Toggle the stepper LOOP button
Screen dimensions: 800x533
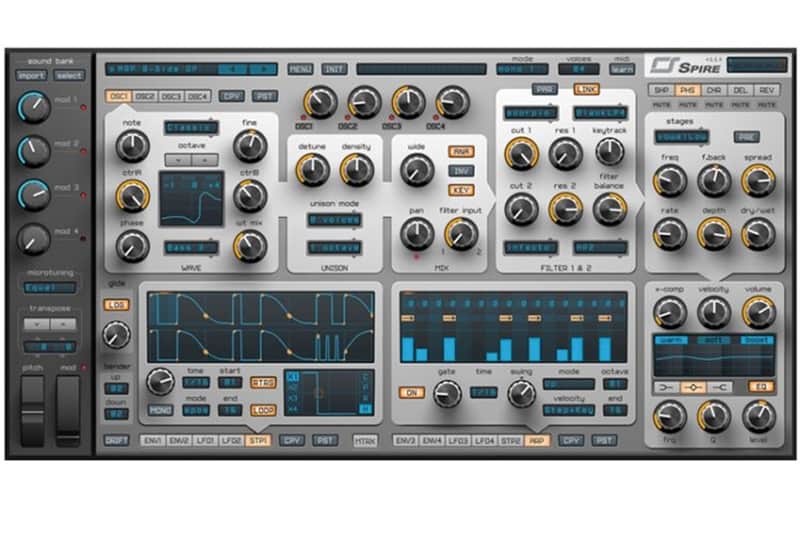(x=263, y=410)
